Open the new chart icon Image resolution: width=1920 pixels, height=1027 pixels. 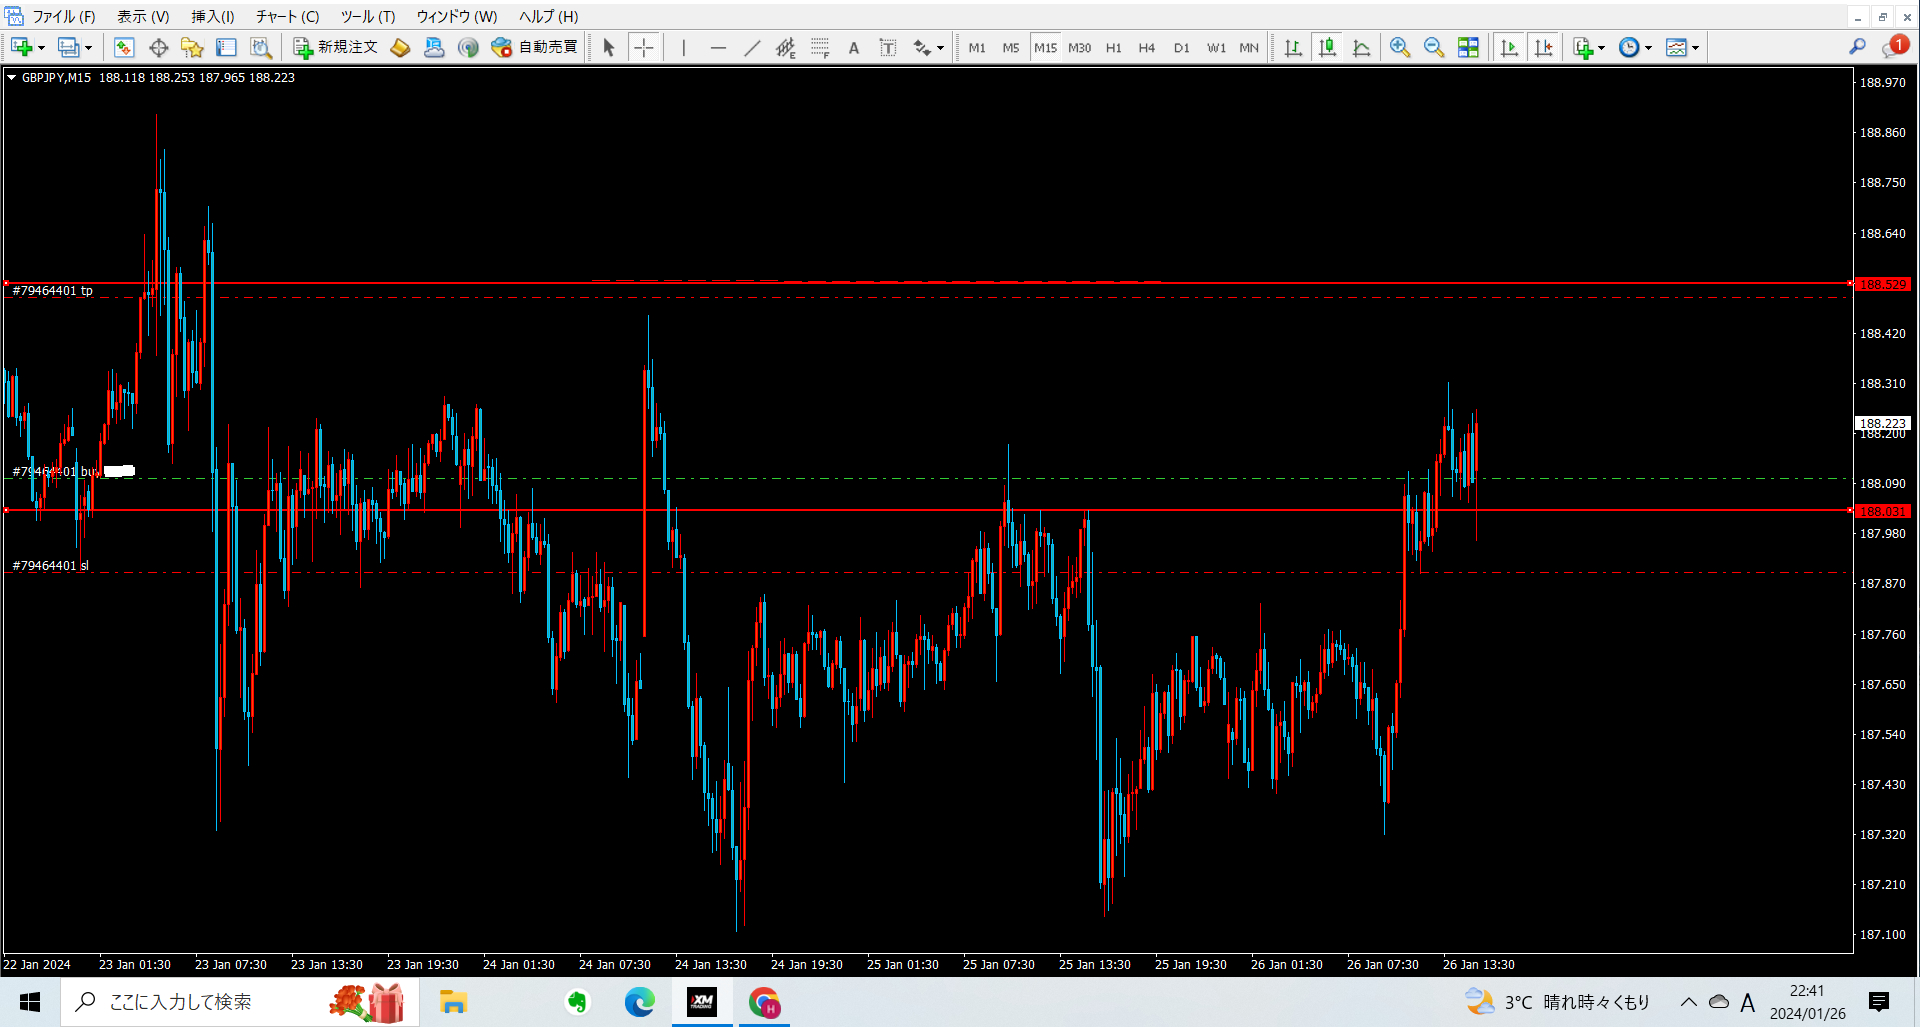click(21, 47)
